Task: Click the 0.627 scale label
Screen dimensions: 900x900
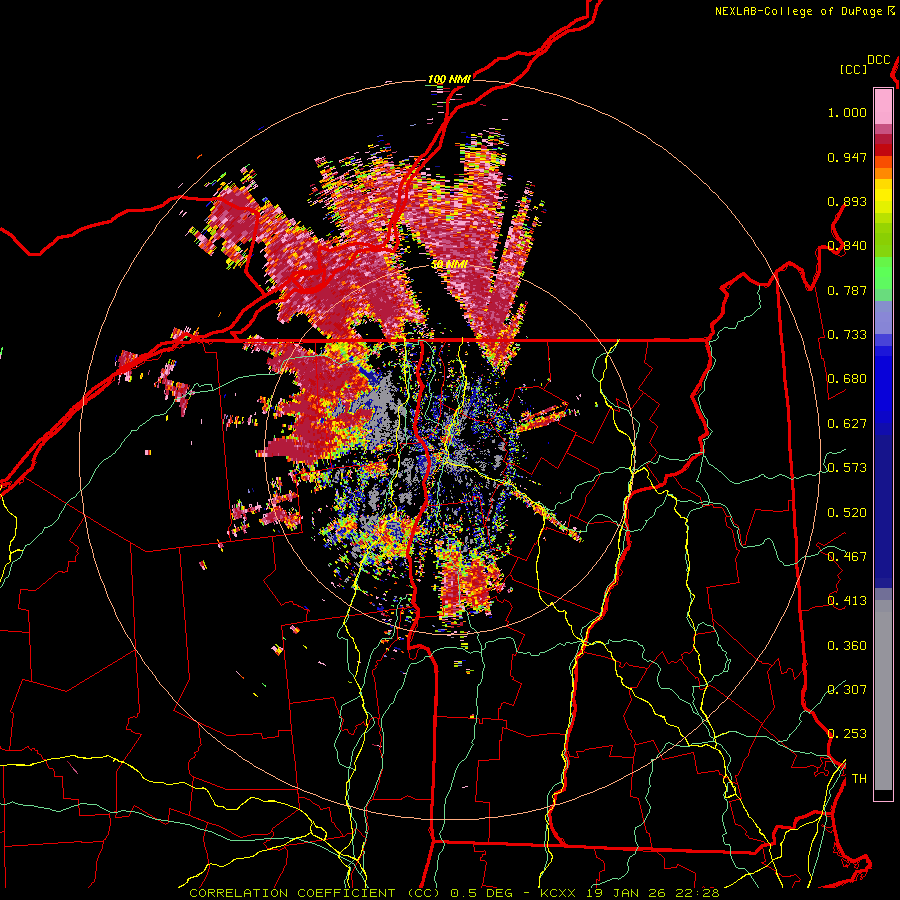Action: tap(847, 424)
